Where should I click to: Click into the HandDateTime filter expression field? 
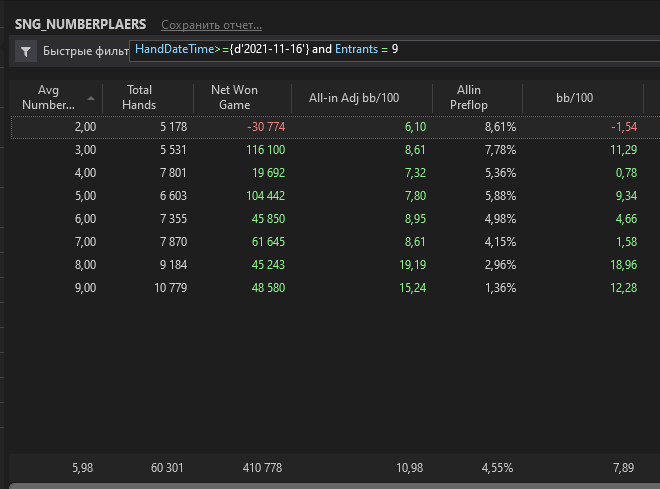point(394,50)
